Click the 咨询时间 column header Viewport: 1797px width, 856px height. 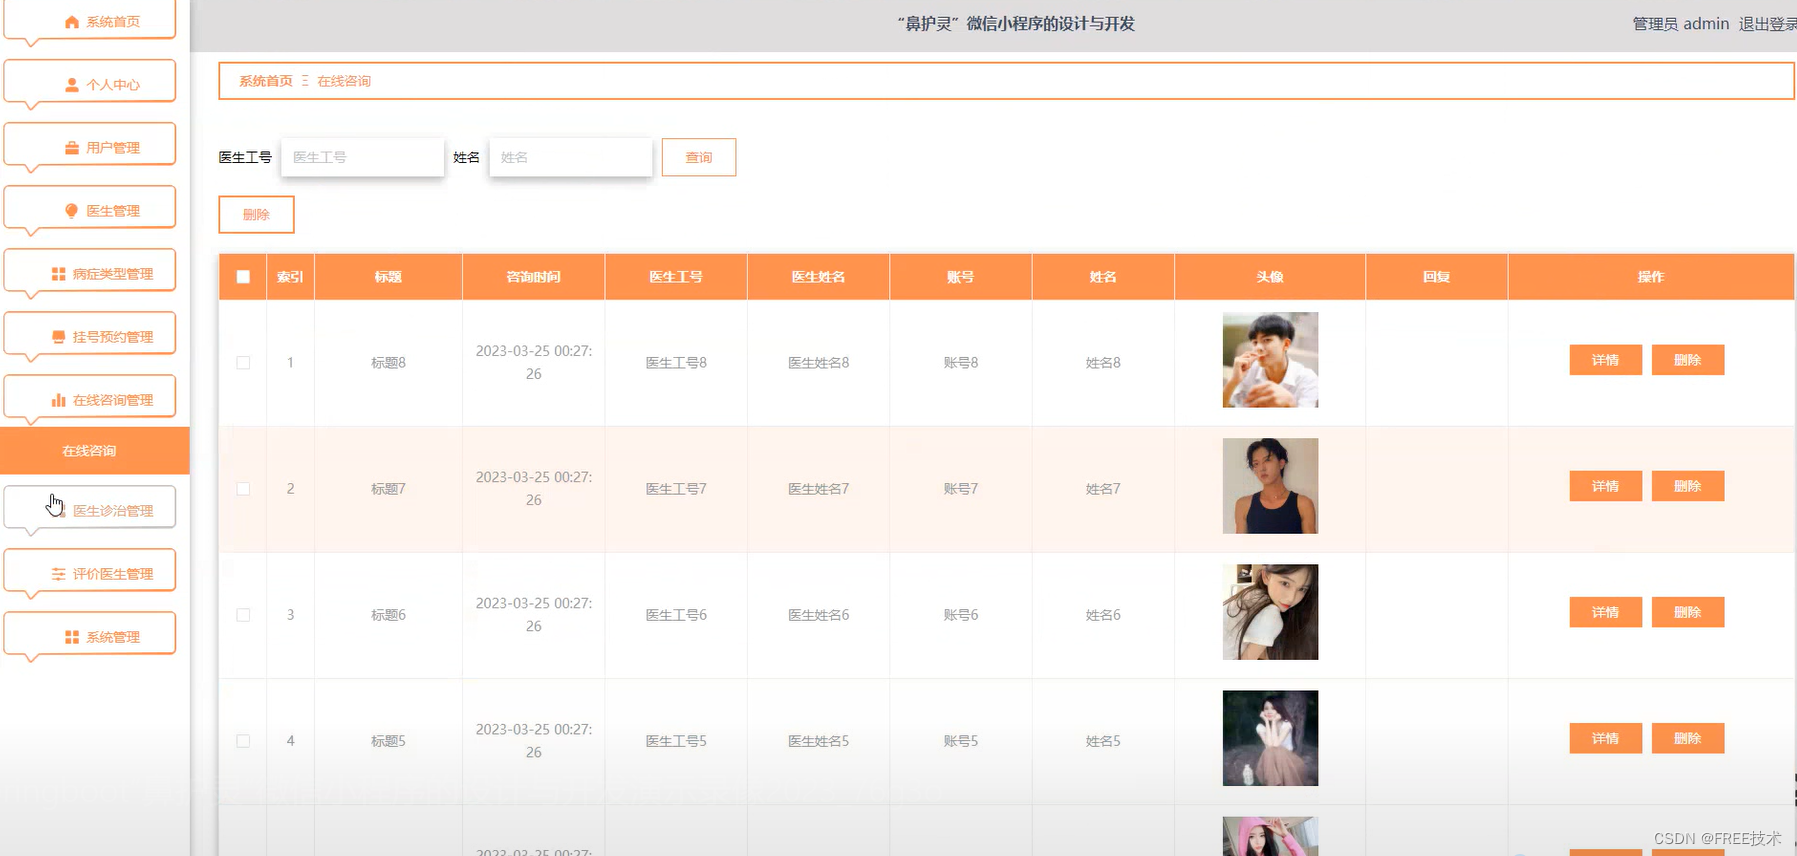(x=533, y=277)
